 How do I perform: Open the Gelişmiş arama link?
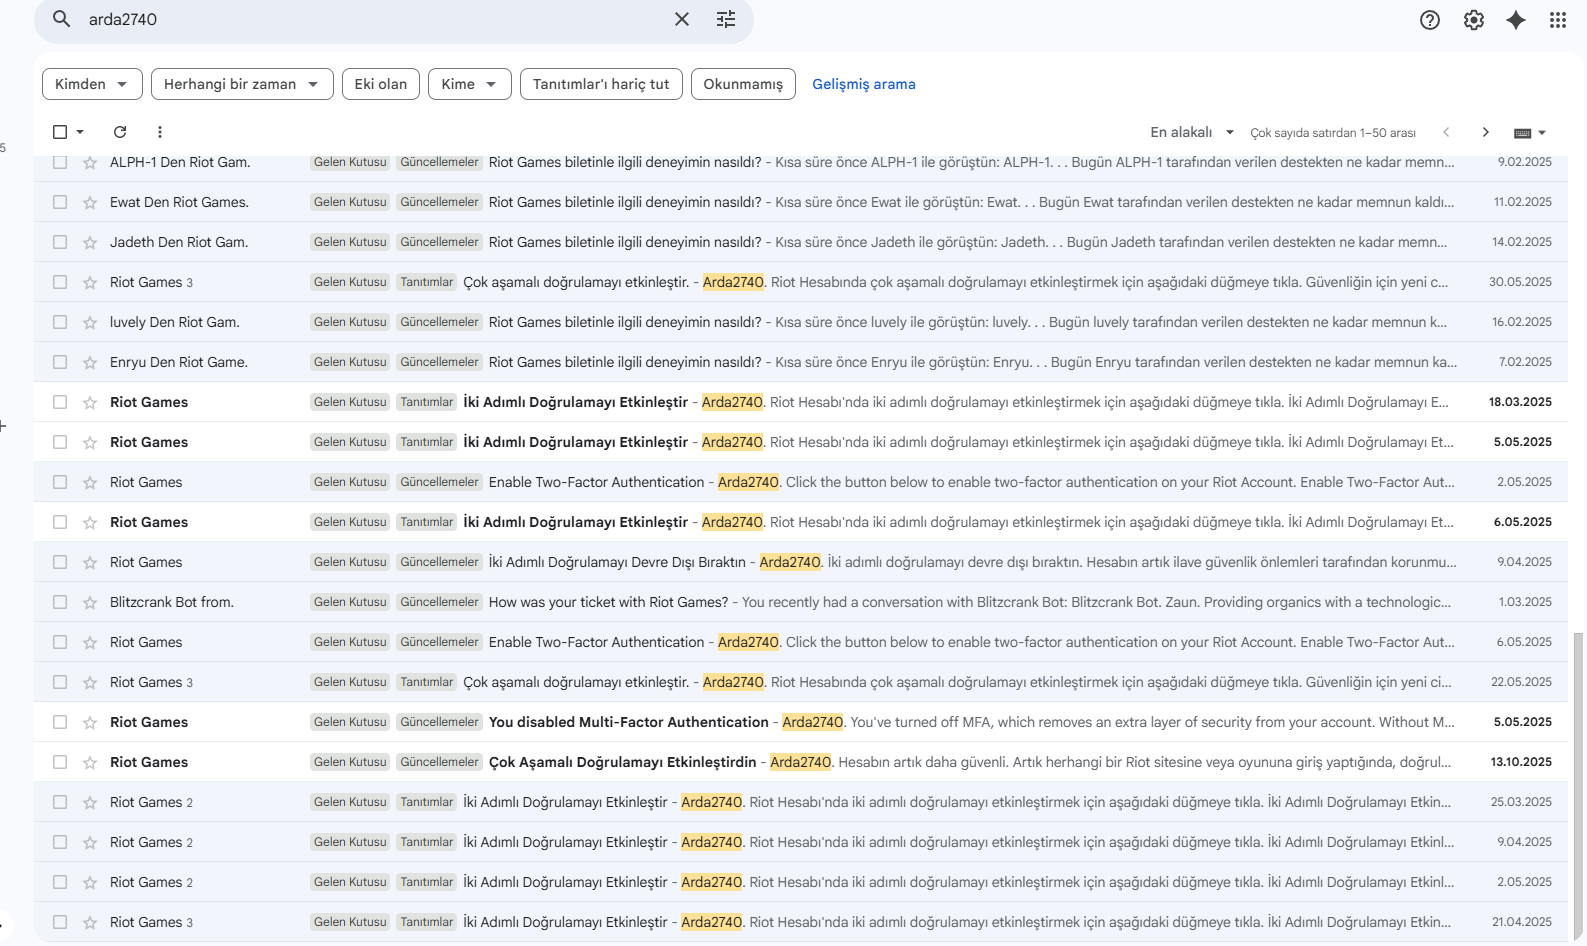coord(864,84)
